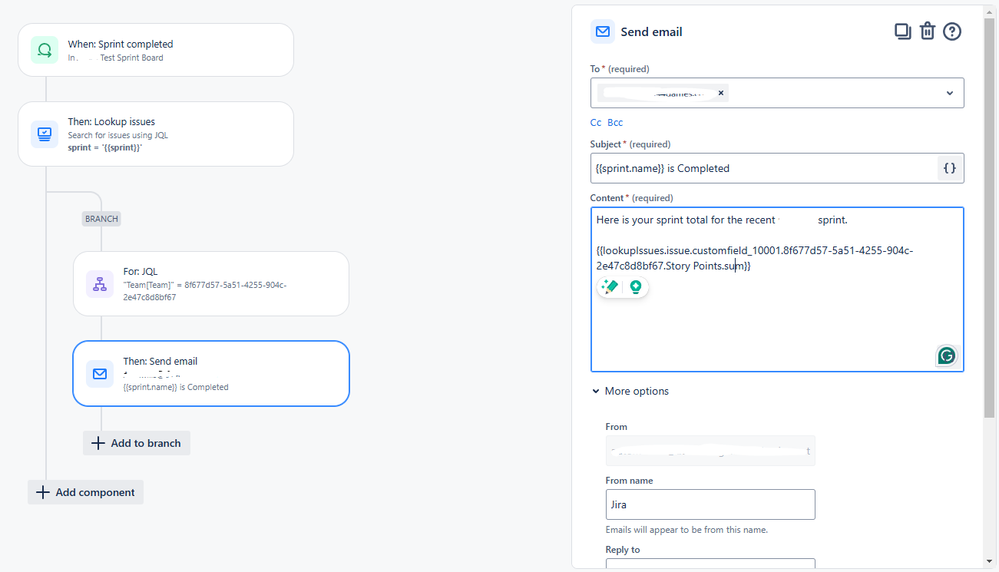
Task: Add a Cc recipient
Action: coord(596,122)
